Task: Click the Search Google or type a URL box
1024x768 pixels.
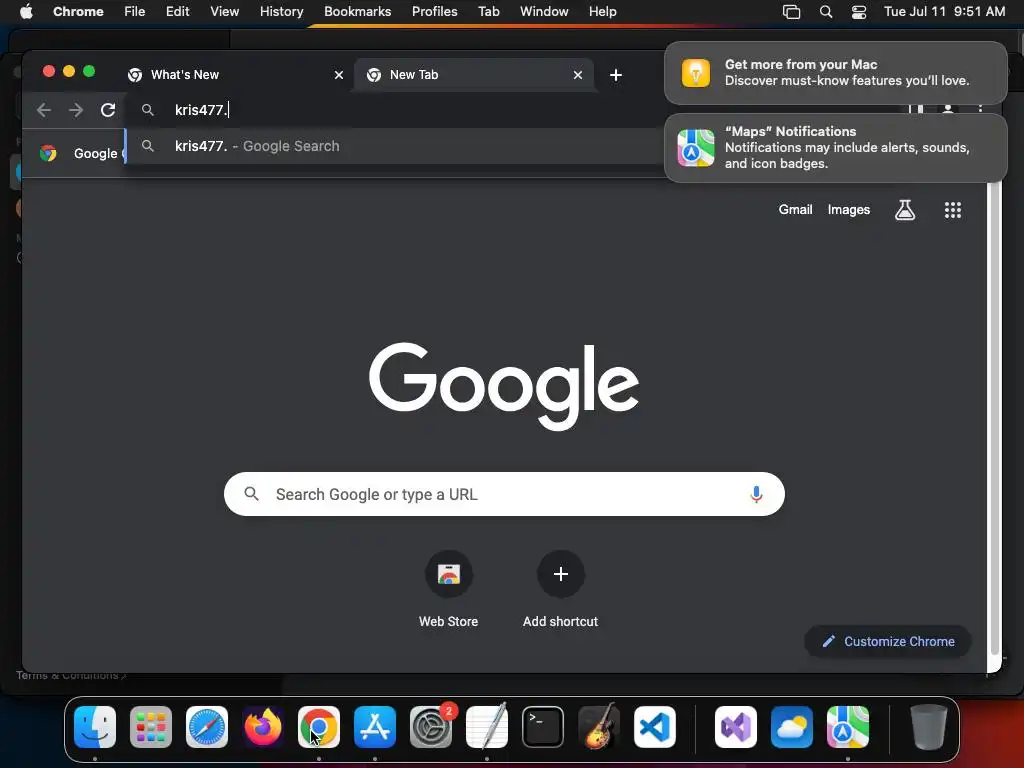Action: pyautogui.click(x=504, y=494)
